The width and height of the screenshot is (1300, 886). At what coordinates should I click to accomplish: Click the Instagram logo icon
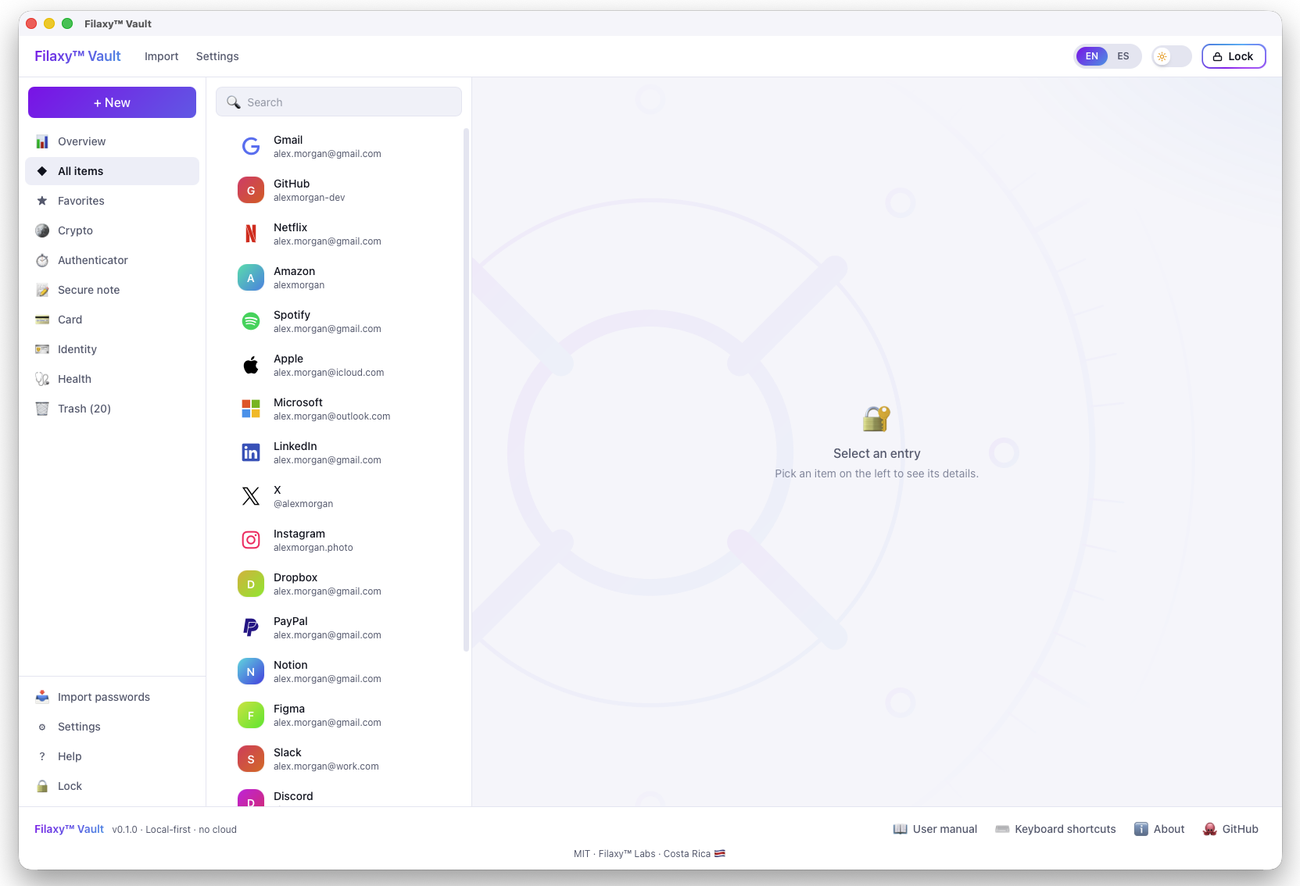coord(251,540)
